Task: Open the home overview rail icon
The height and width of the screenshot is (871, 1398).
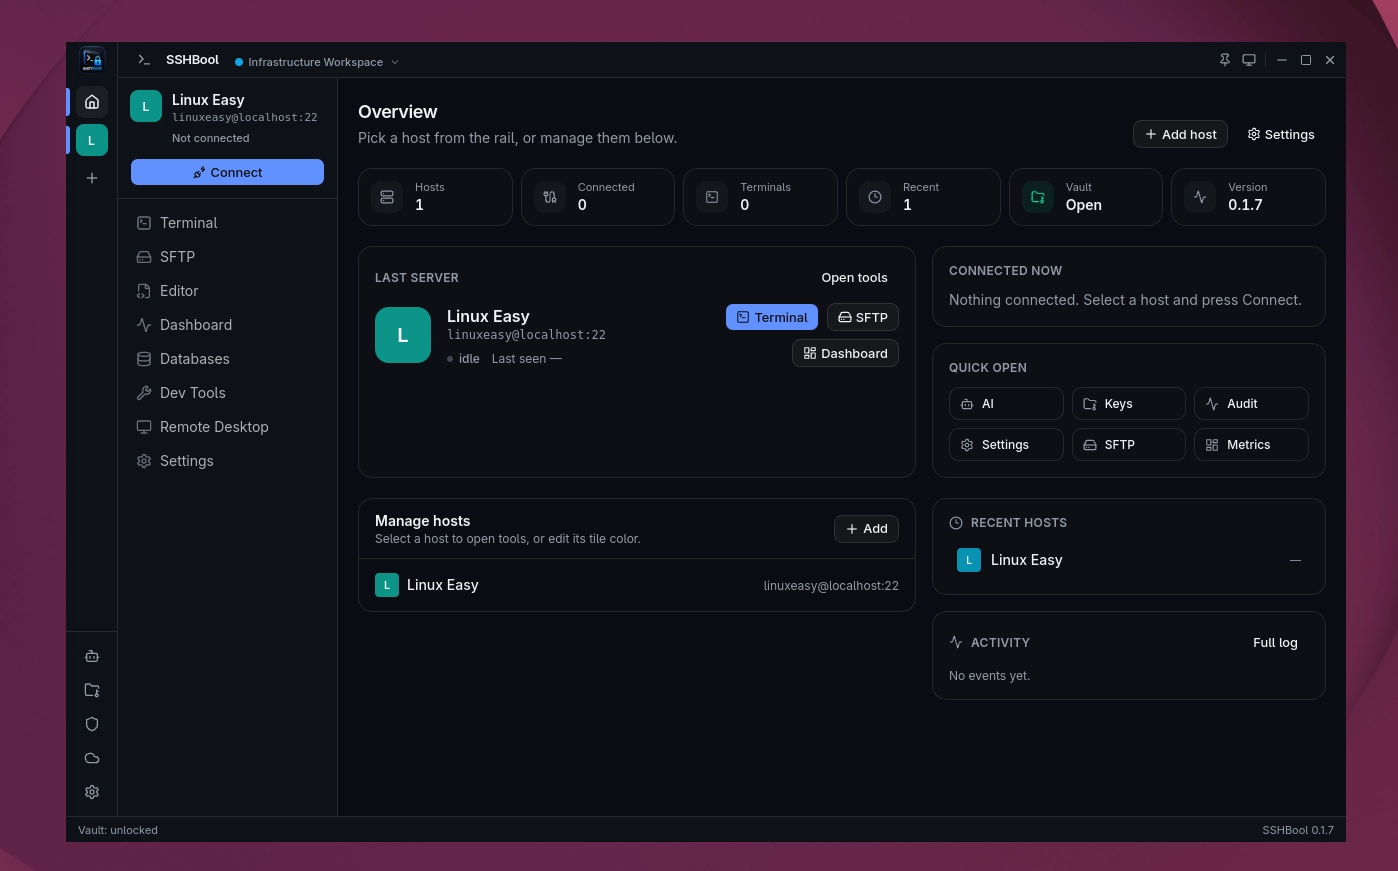Action: coord(92,102)
